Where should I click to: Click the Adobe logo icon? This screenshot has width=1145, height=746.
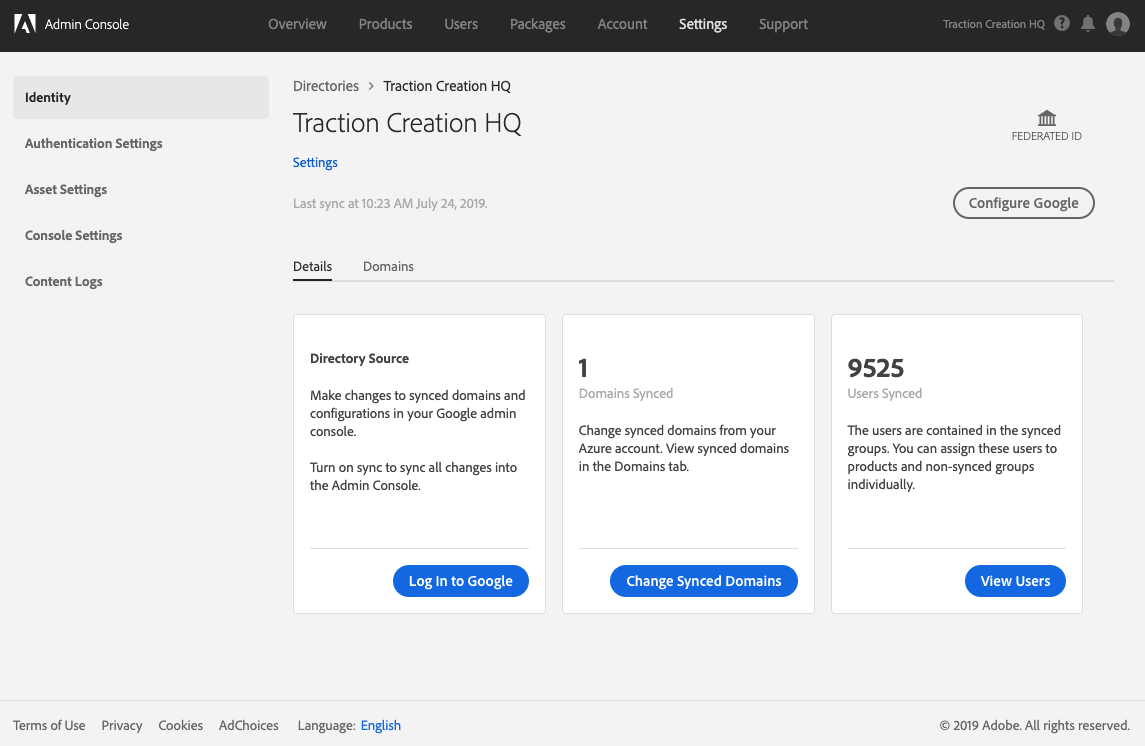[25, 24]
